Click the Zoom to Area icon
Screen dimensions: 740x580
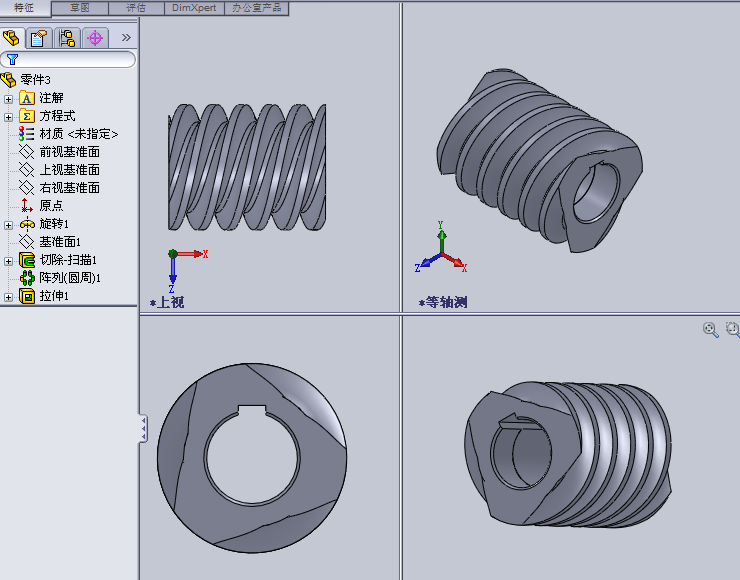732,329
